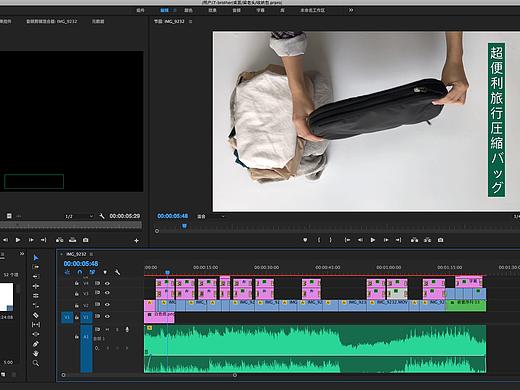Select the Rate Stretch tool
This screenshot has height=390, width=520.
[x=36, y=305]
